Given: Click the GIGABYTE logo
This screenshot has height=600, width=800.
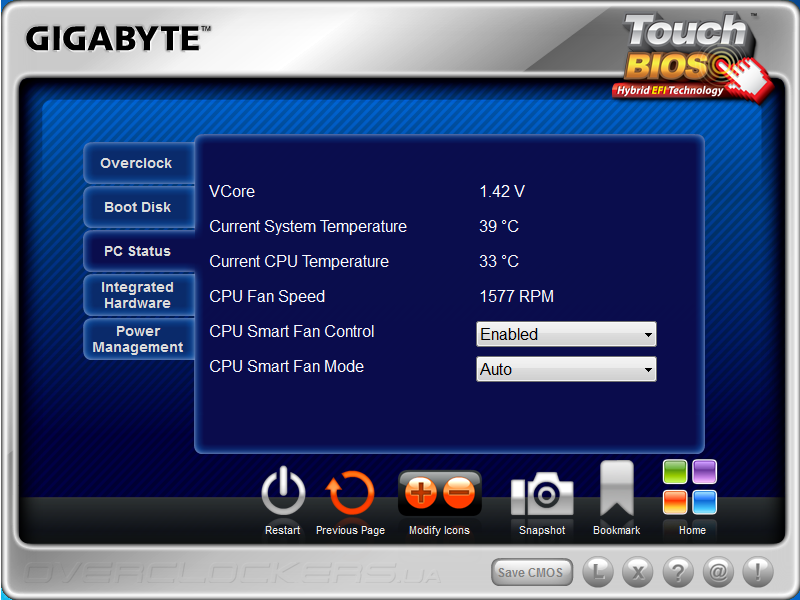Looking at the screenshot, I should [x=118, y=39].
